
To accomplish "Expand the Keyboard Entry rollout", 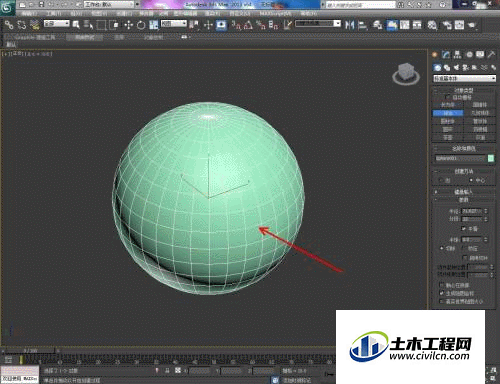I will [464, 192].
